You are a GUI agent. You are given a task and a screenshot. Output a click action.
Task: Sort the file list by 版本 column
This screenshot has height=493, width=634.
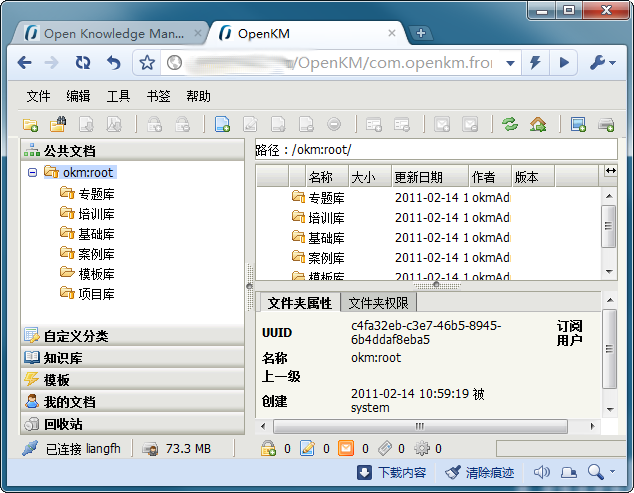(533, 177)
